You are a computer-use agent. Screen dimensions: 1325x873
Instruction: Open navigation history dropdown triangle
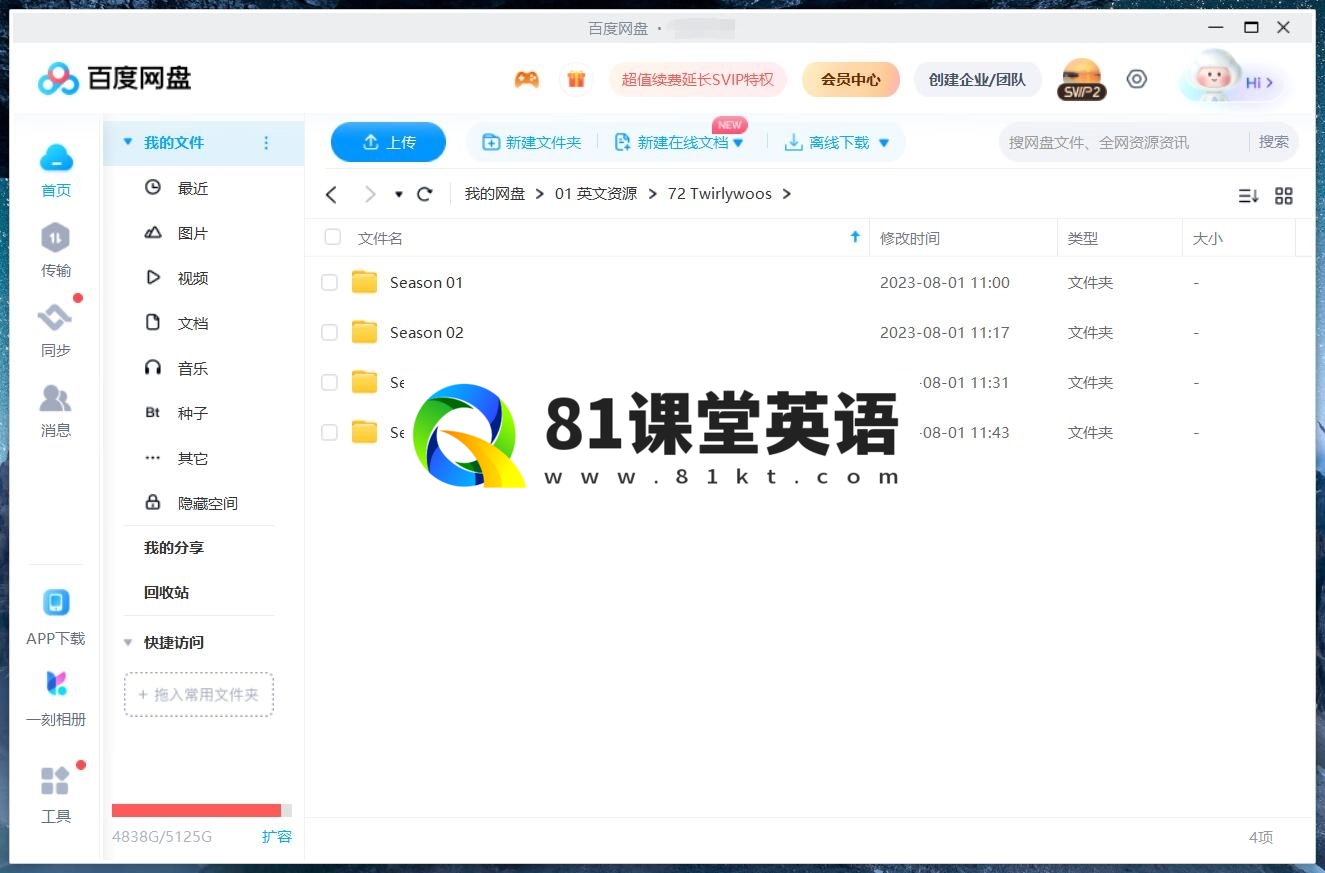tap(398, 195)
